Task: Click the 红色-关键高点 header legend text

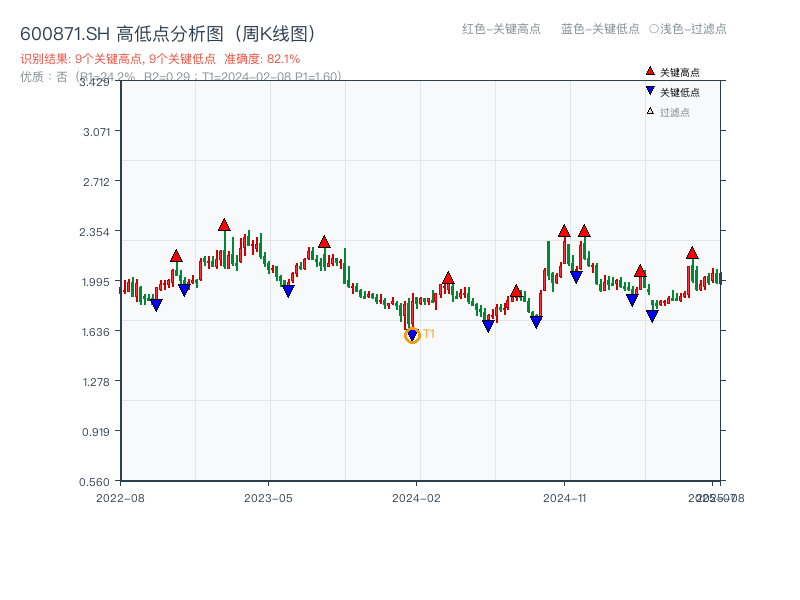Action: 501,29
